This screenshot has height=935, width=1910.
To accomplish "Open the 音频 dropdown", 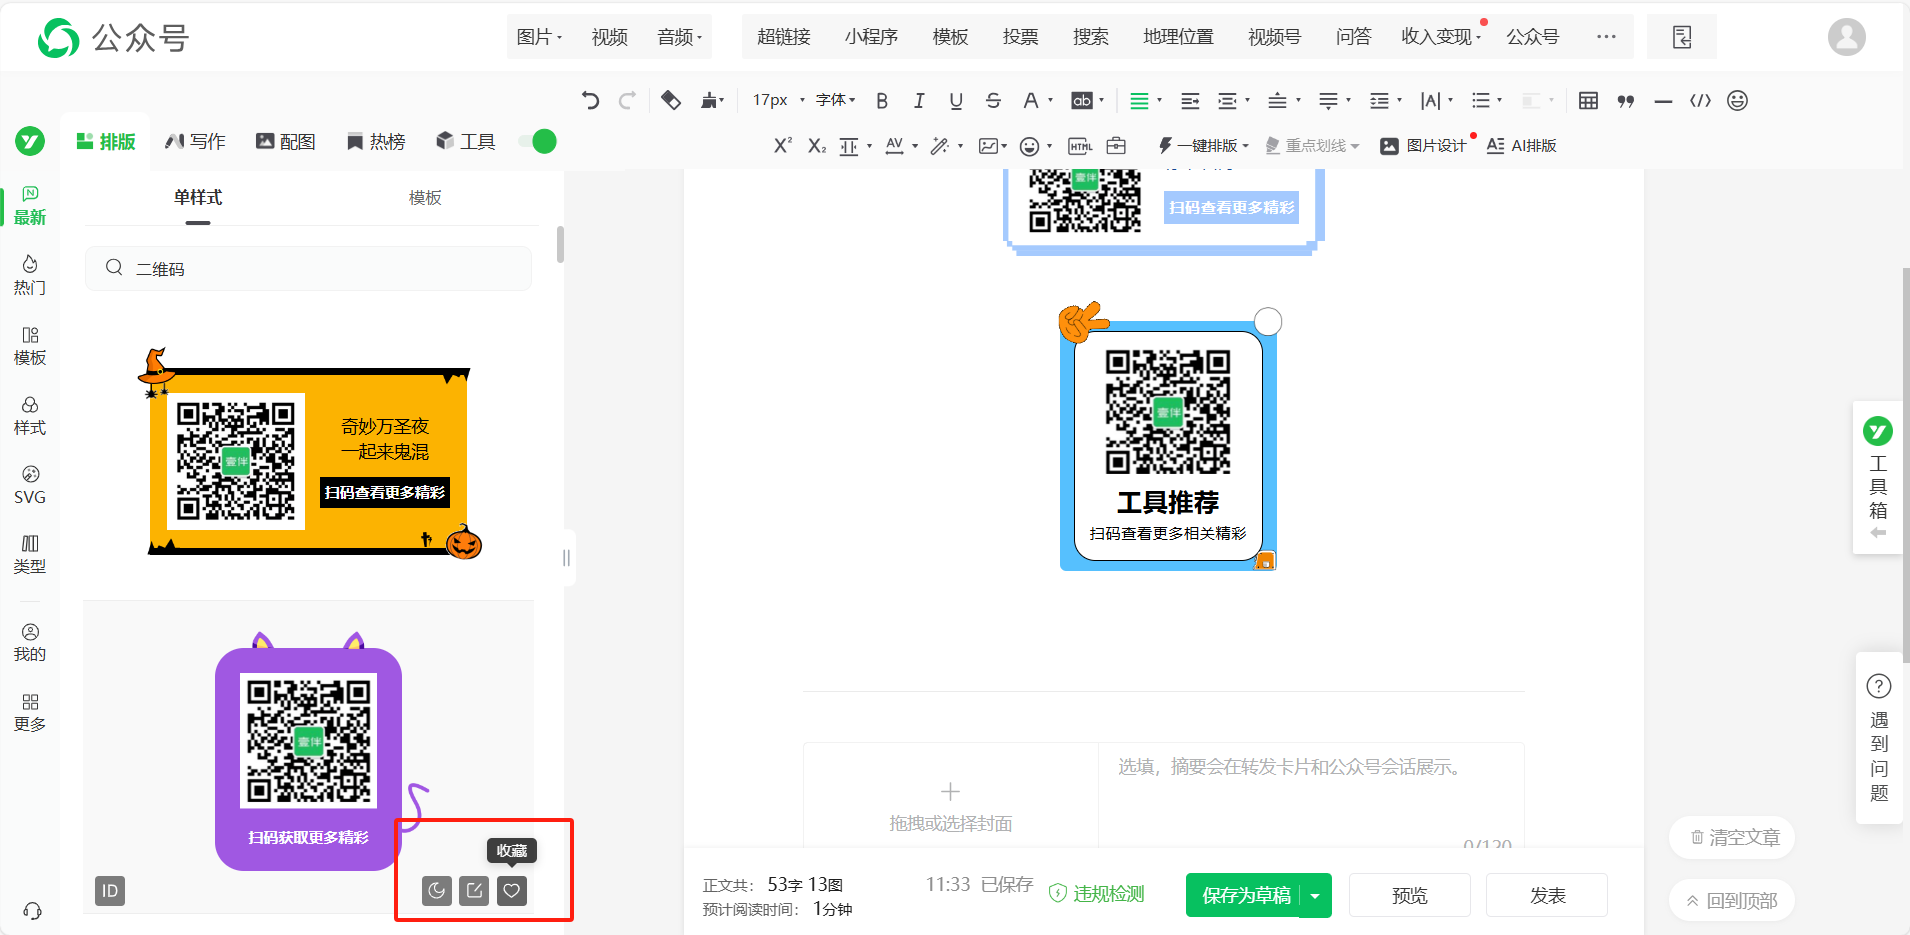I will pyautogui.click(x=680, y=37).
